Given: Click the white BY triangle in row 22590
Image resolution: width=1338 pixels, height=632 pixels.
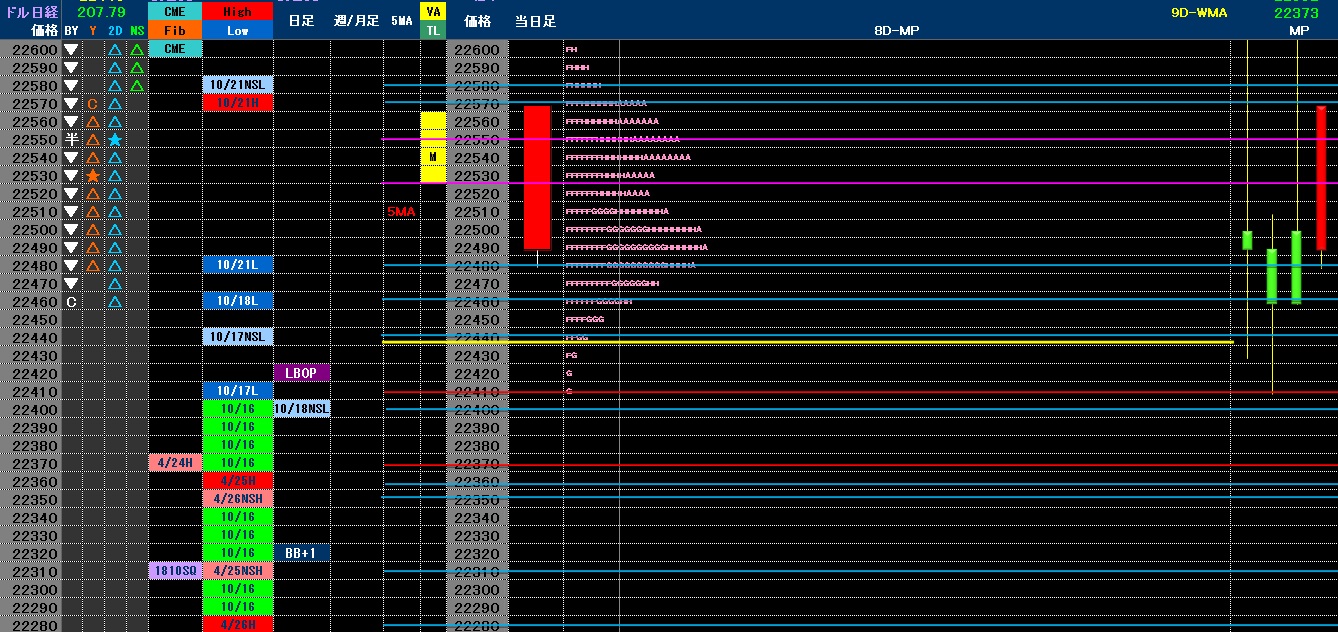Looking at the screenshot, I should pos(71,68).
